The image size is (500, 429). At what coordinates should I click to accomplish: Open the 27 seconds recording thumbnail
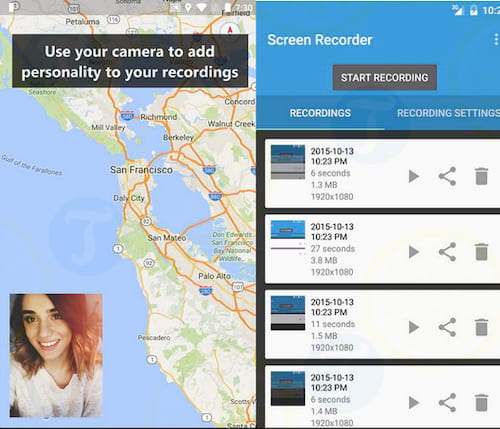click(288, 237)
